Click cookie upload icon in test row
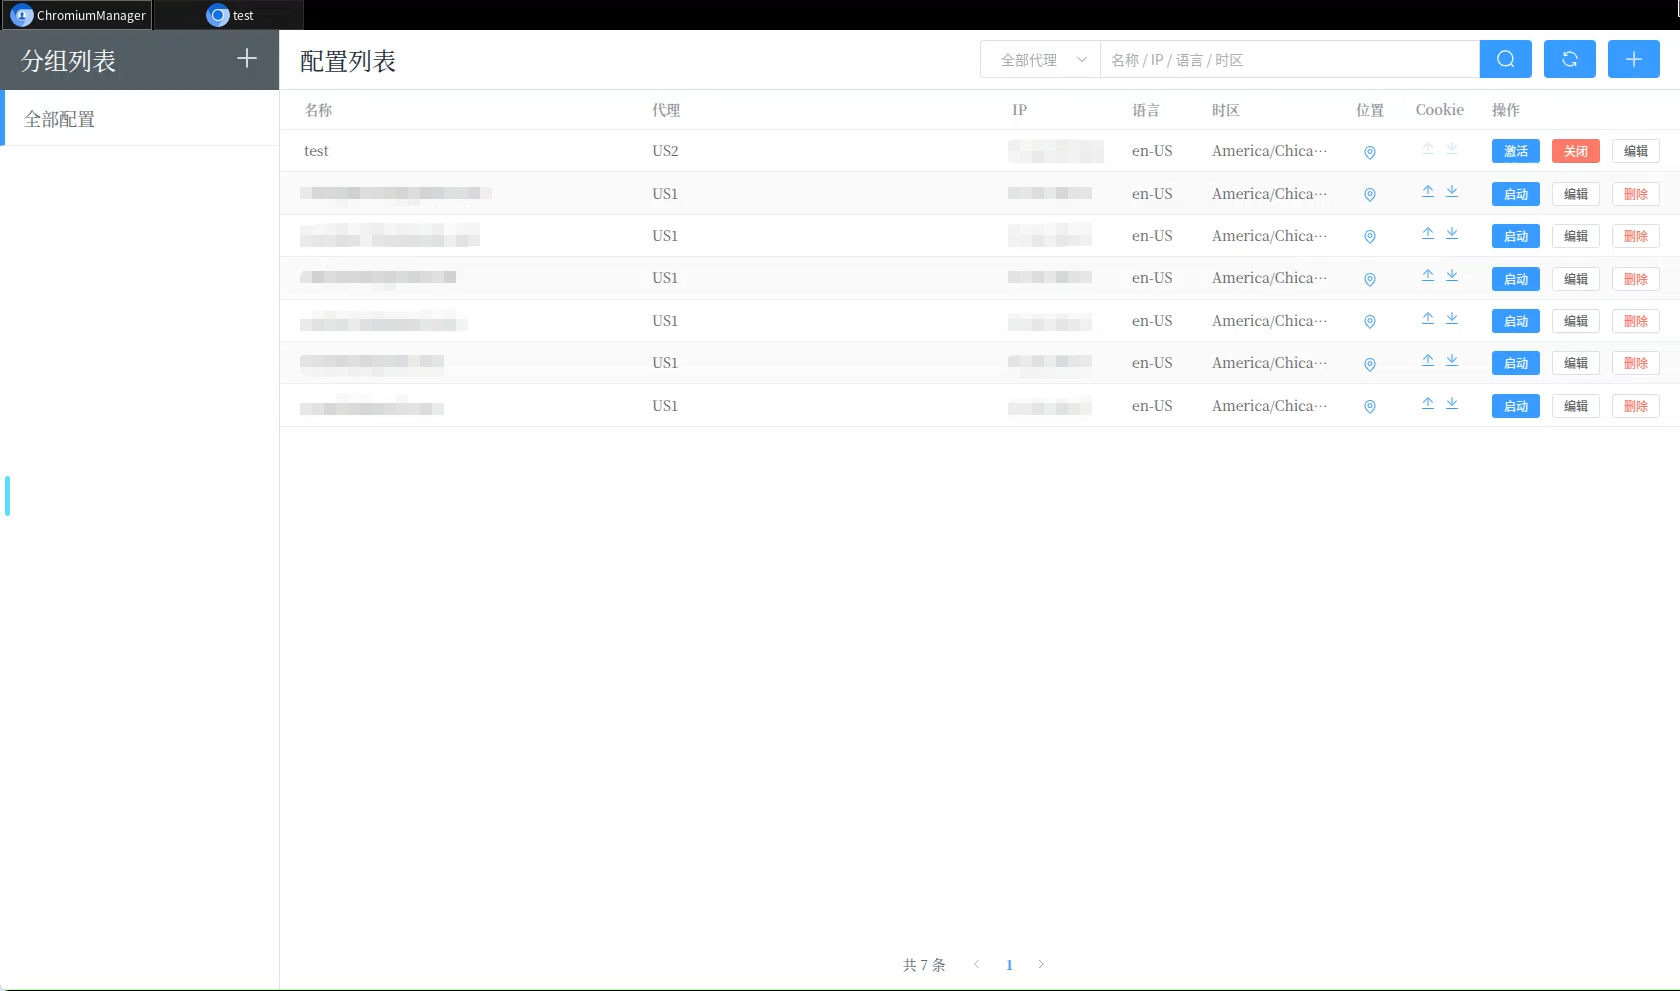 (1428, 148)
